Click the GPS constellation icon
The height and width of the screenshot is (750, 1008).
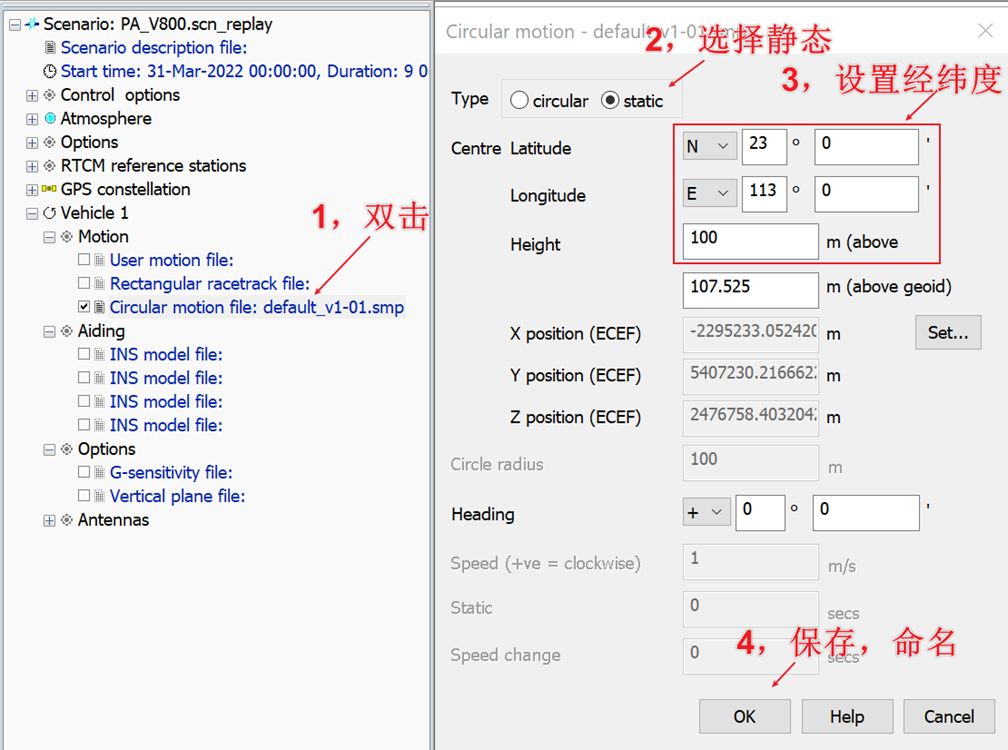(50, 190)
